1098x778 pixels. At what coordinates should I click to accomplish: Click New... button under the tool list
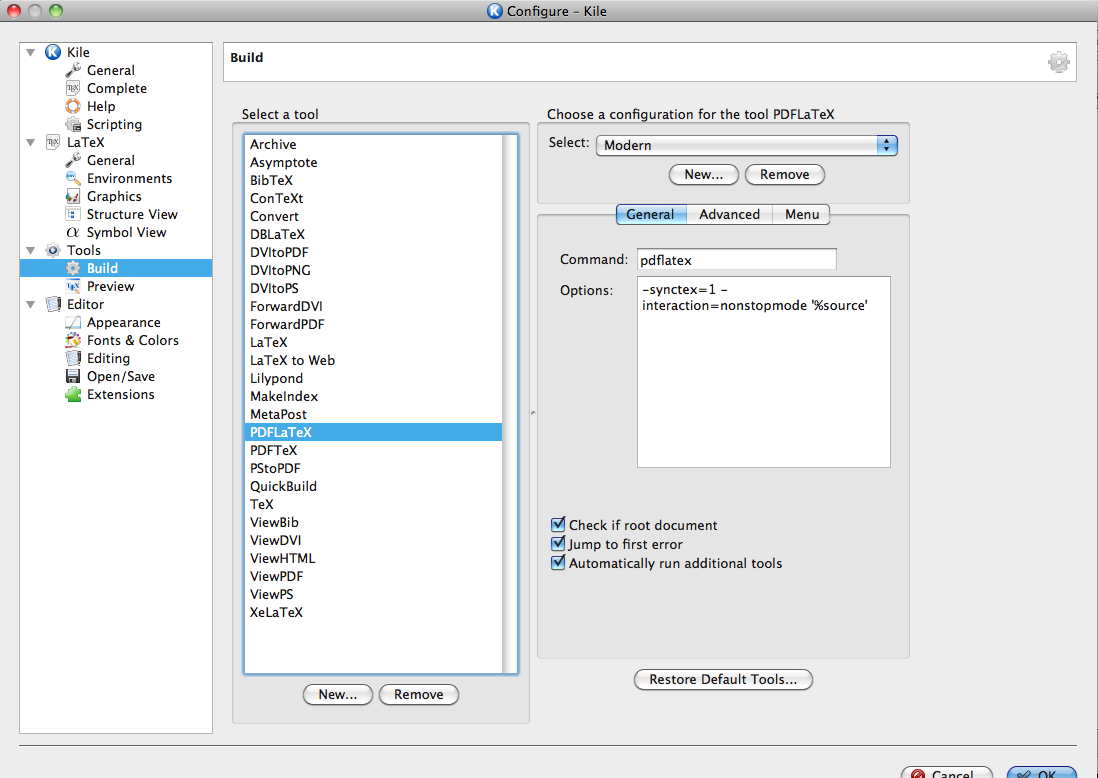pyautogui.click(x=338, y=694)
